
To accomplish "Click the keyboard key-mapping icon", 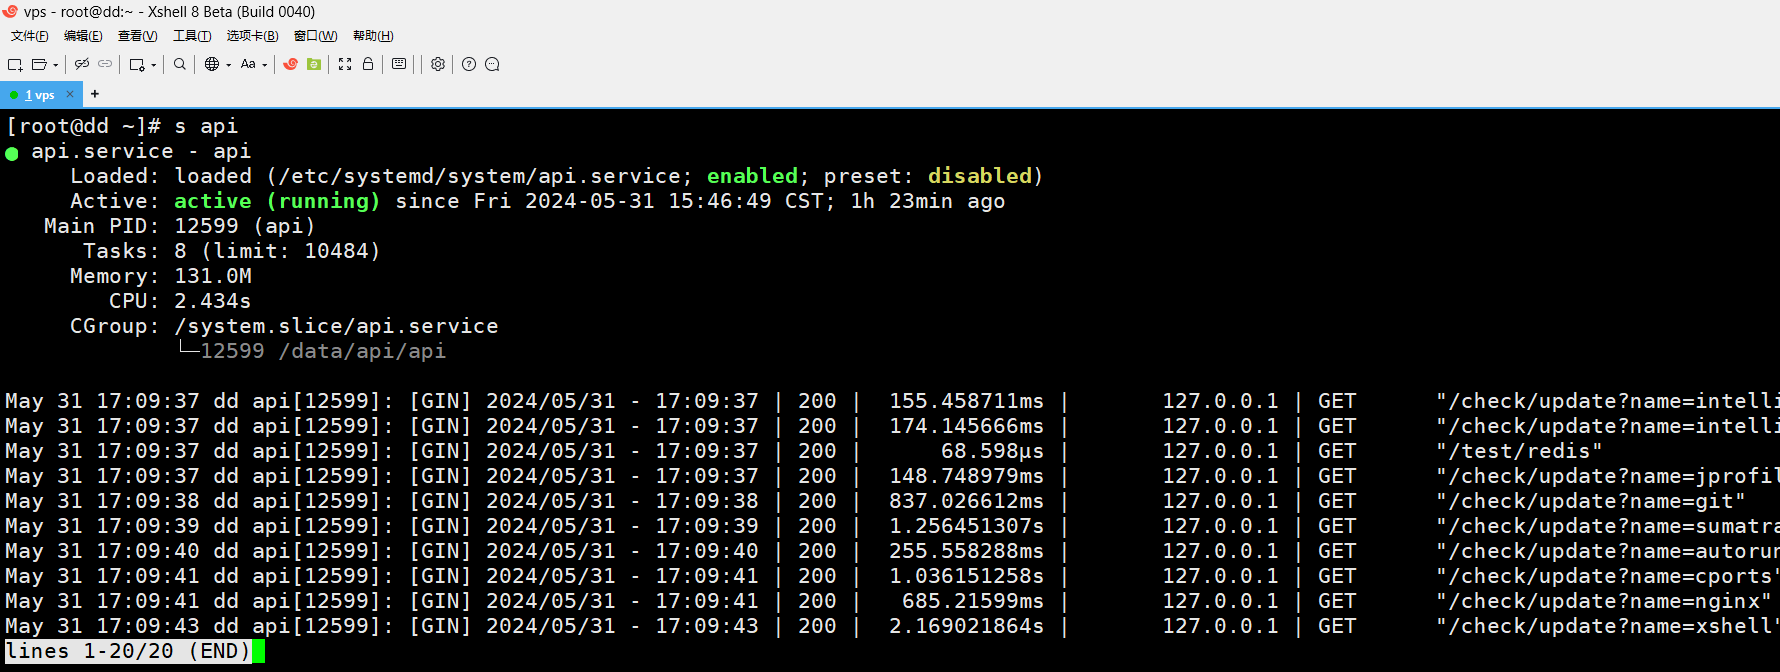I will (x=399, y=64).
